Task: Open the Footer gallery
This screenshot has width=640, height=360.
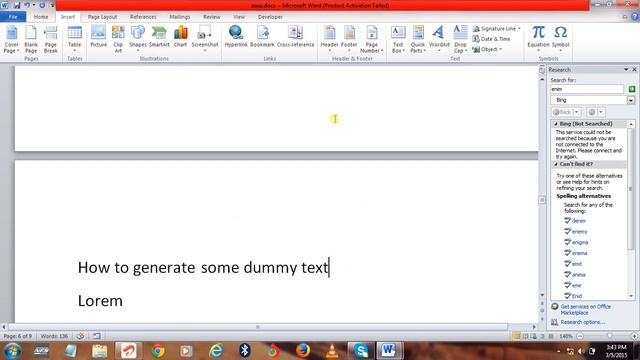Action: tap(349, 38)
